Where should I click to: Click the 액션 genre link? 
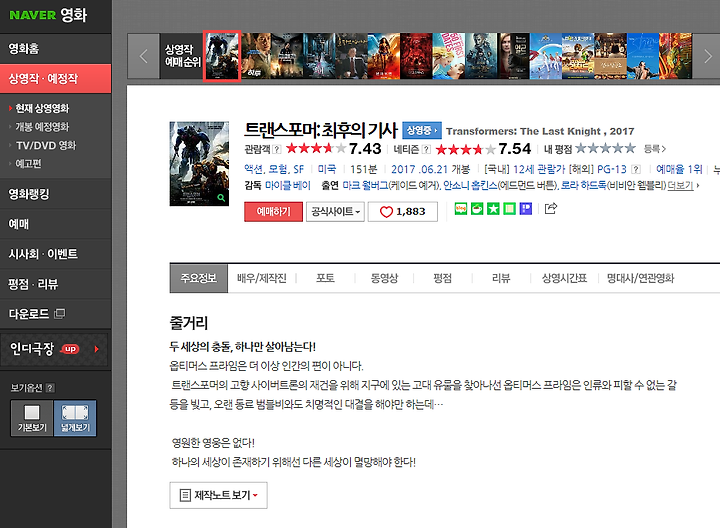[253, 169]
